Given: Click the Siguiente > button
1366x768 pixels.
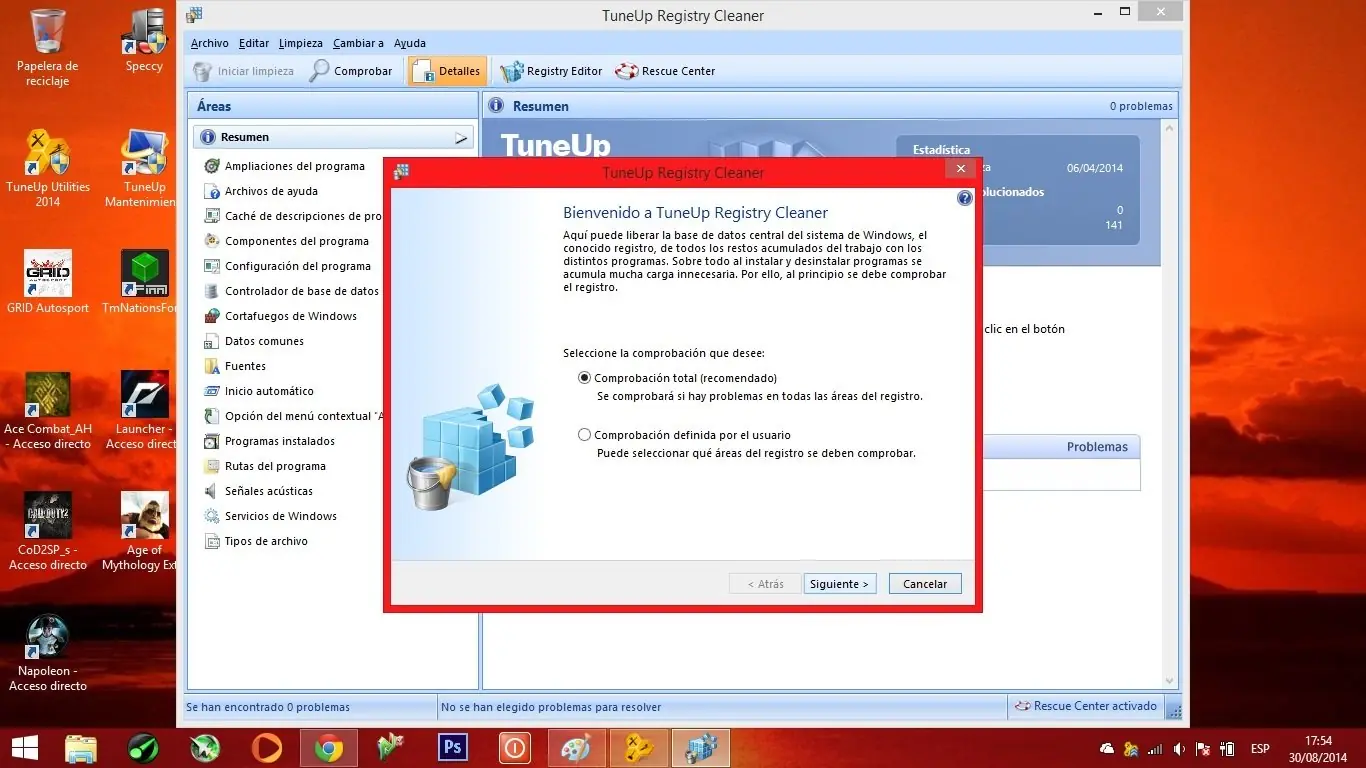Looking at the screenshot, I should click(840, 584).
